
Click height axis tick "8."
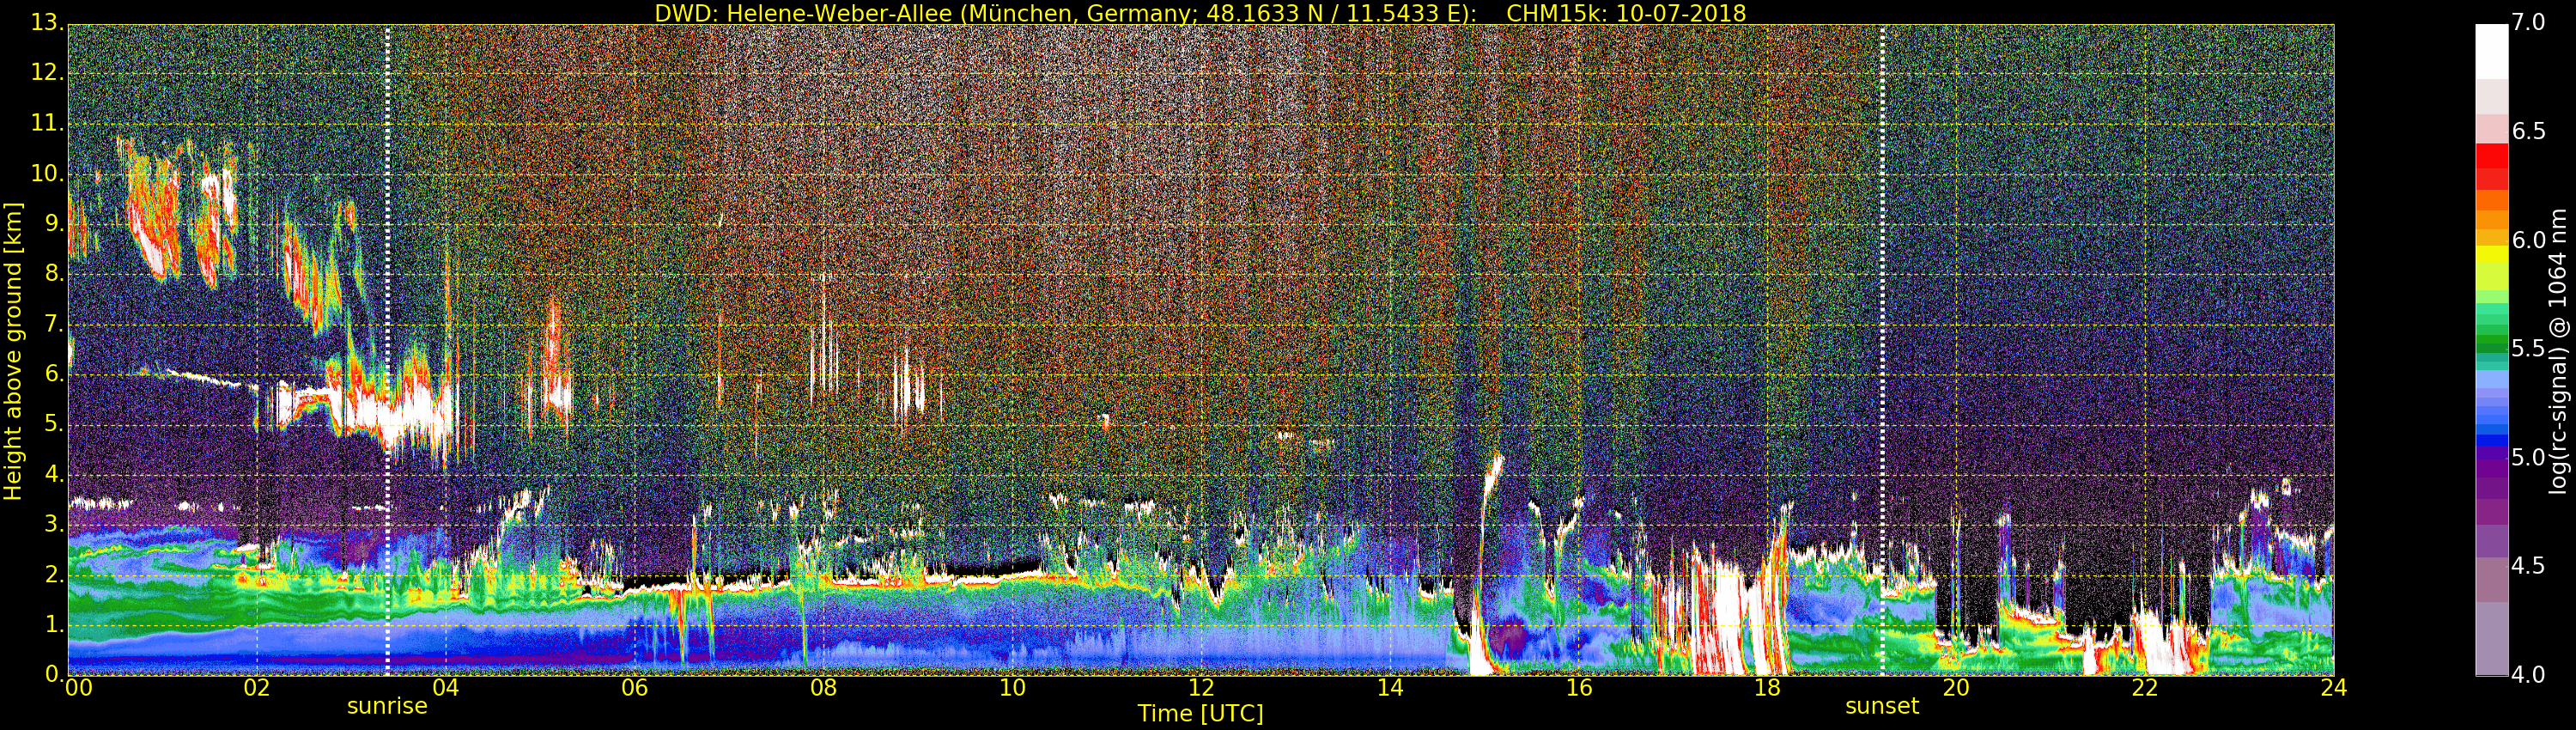[x=53, y=274]
